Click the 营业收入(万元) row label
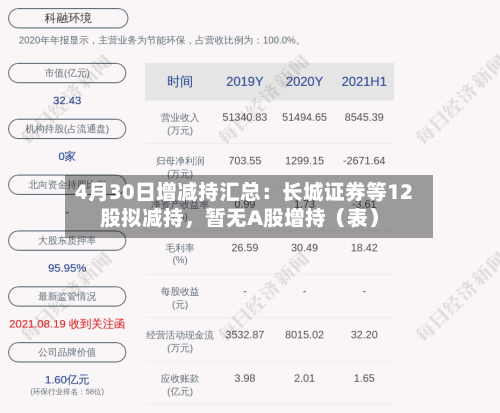 (x=180, y=124)
